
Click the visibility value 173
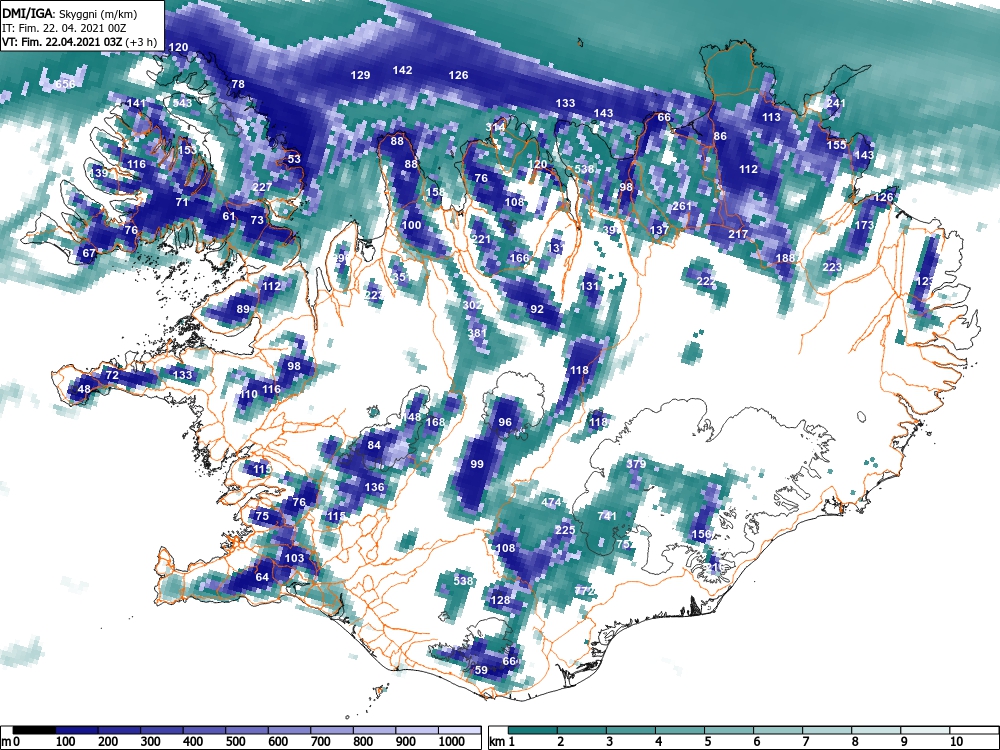[x=864, y=225]
